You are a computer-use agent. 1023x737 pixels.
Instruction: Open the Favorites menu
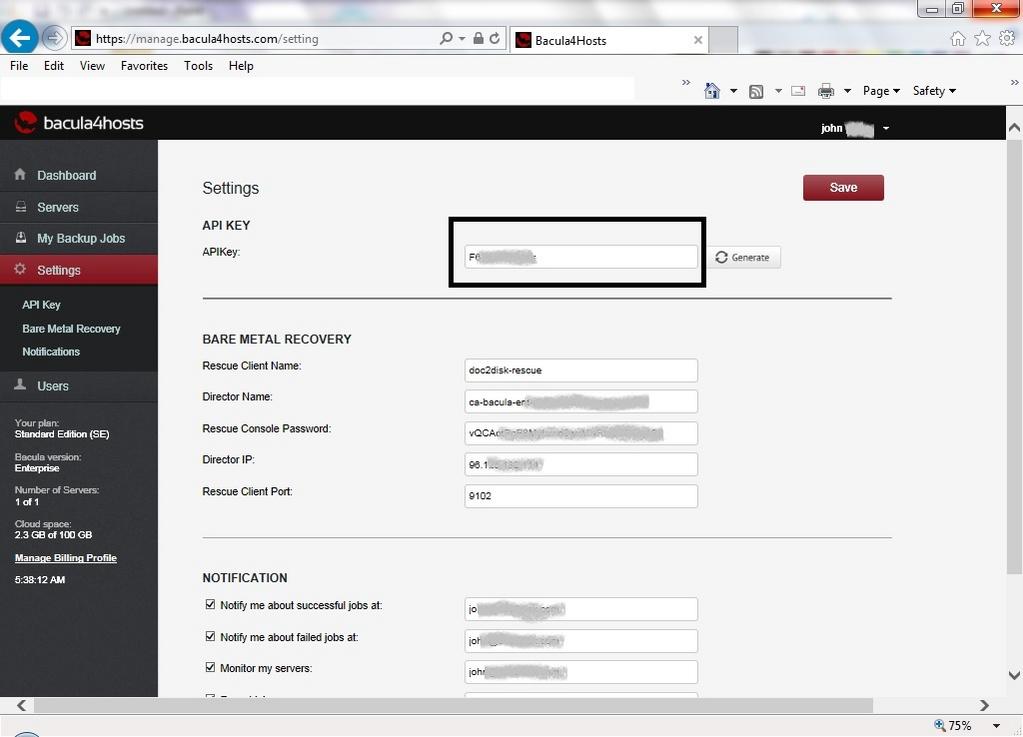point(144,66)
